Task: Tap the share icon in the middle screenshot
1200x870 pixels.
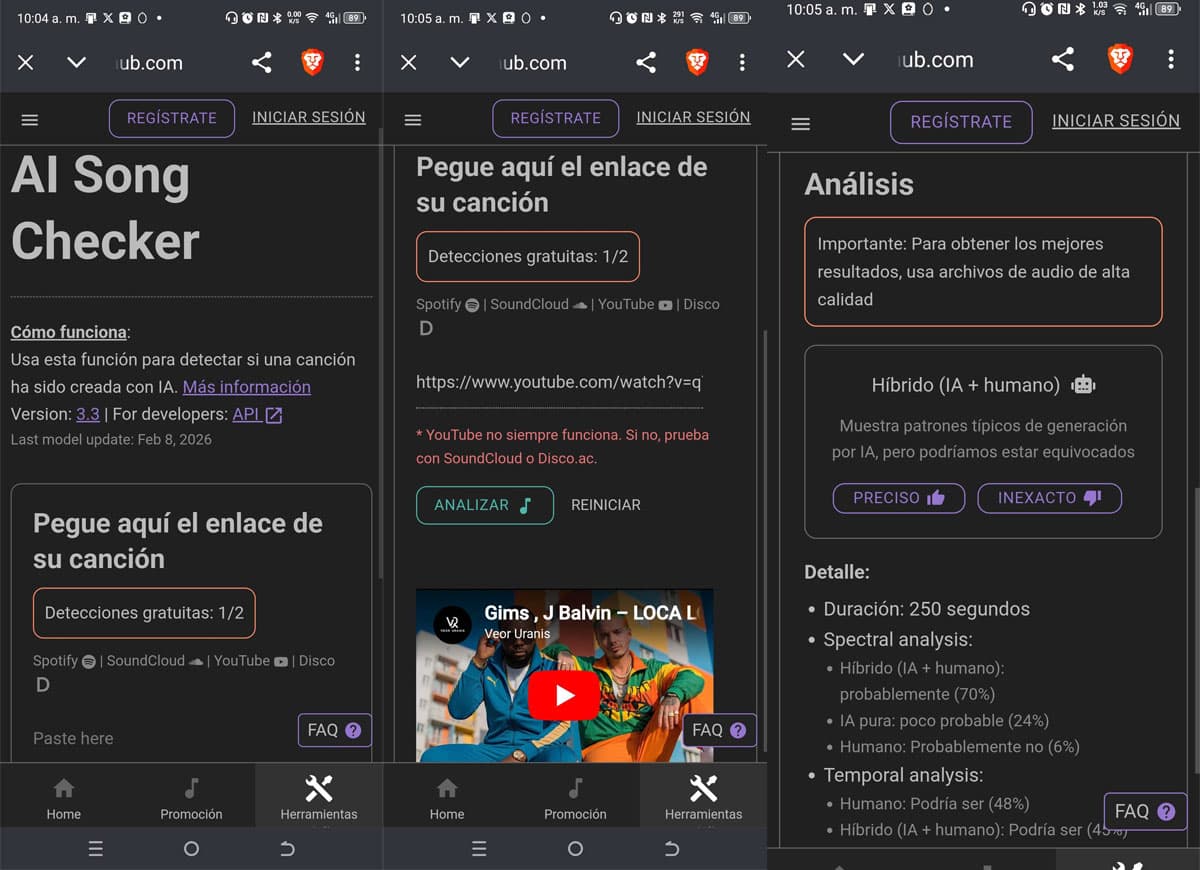Action: click(x=646, y=63)
